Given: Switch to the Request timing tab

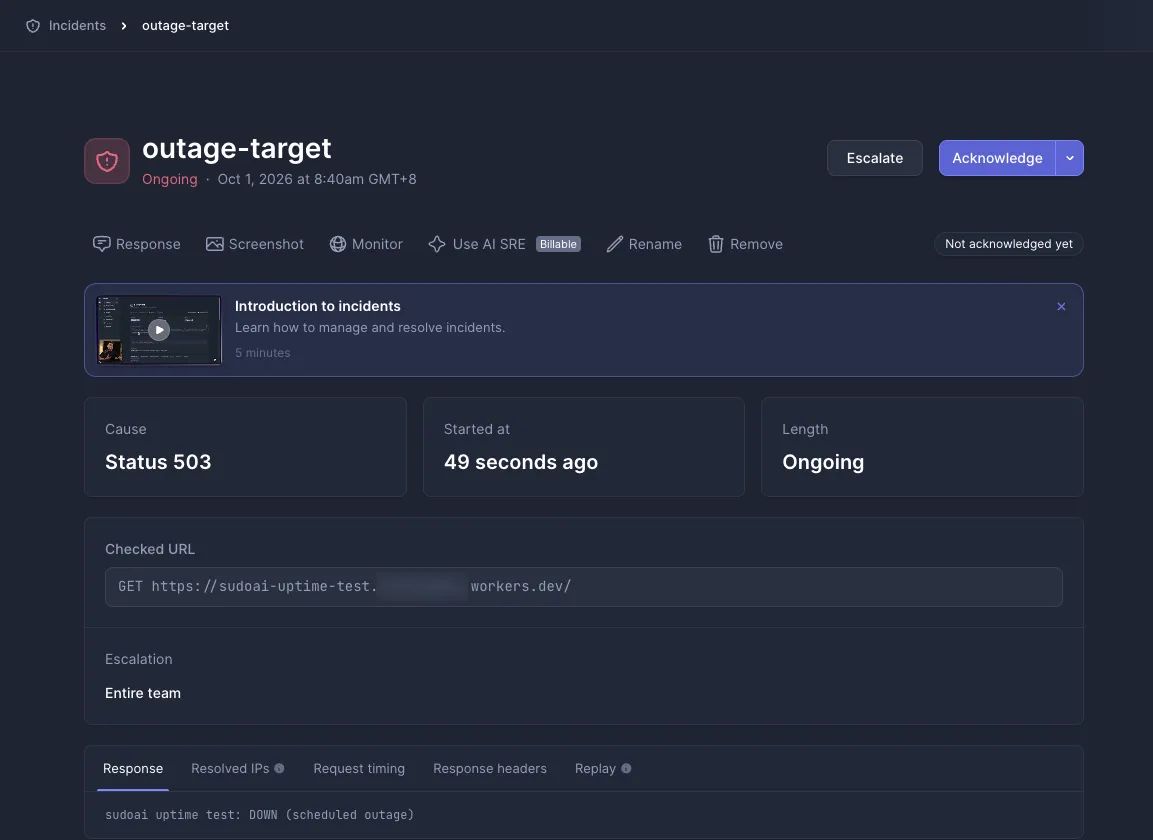Looking at the screenshot, I should coord(359,769).
